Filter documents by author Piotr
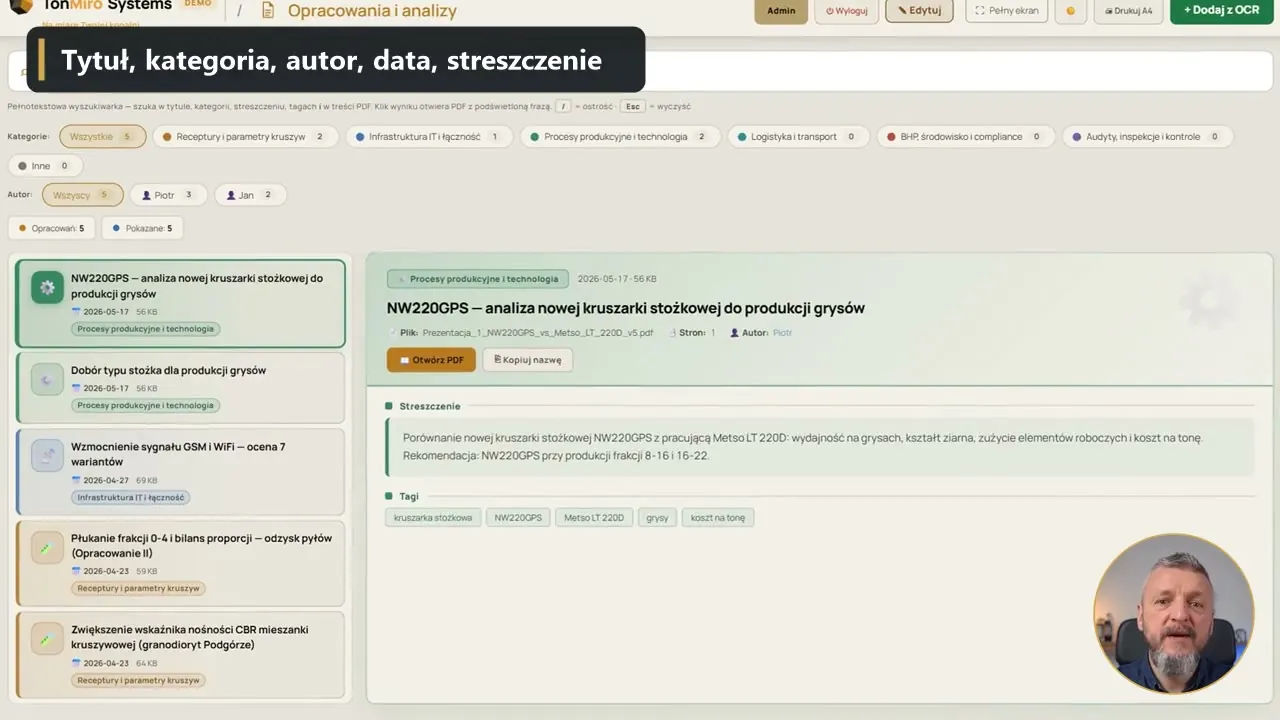Viewport: 1280px width, 720px height. (168, 195)
